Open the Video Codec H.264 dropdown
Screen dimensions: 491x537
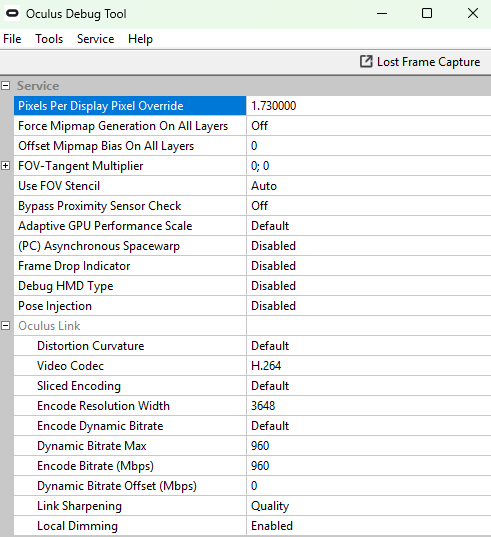(369, 366)
